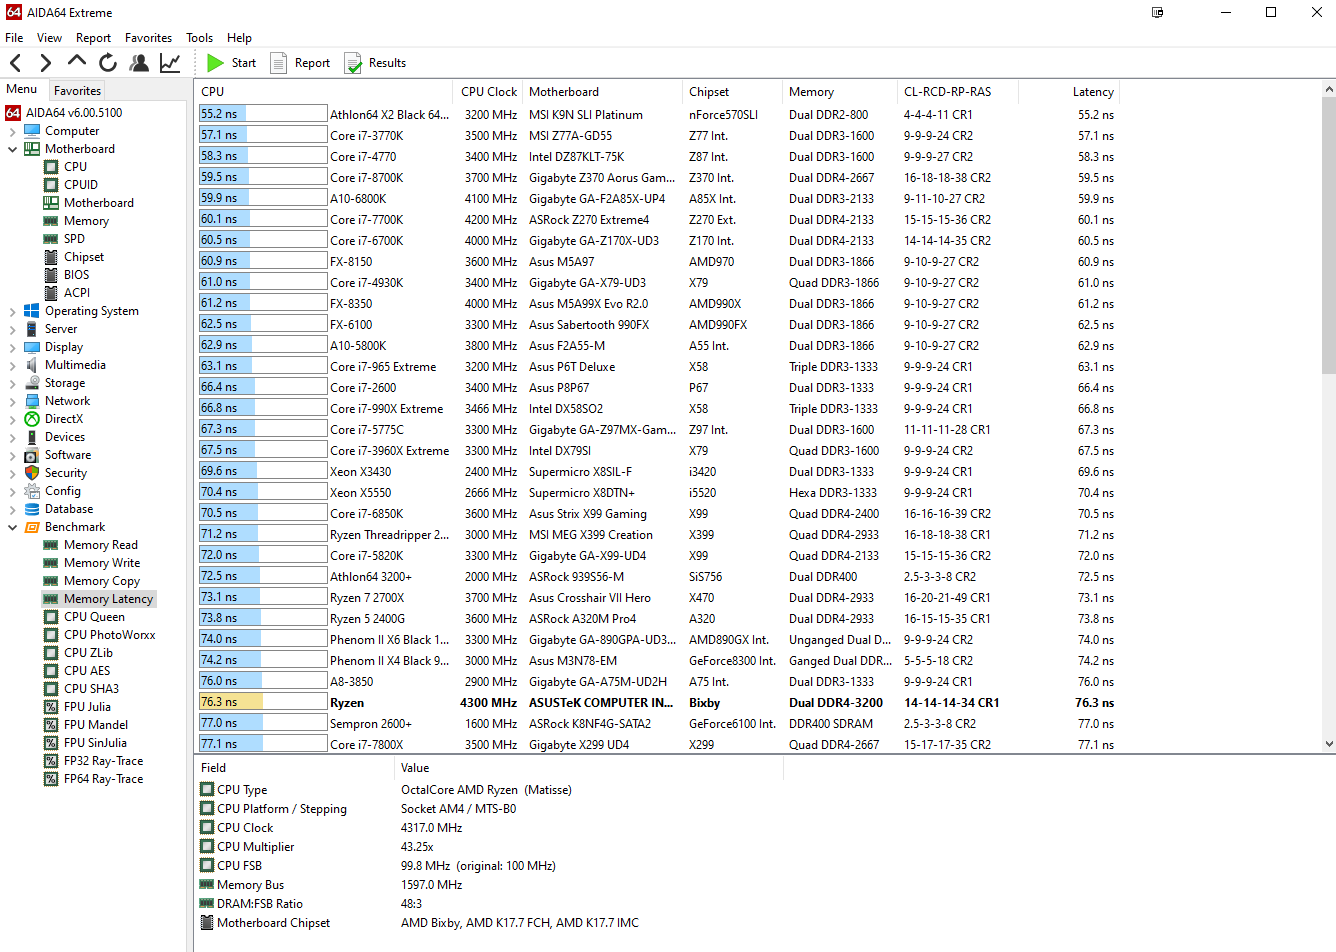Click the Memory Bus field row

[x=490, y=885]
